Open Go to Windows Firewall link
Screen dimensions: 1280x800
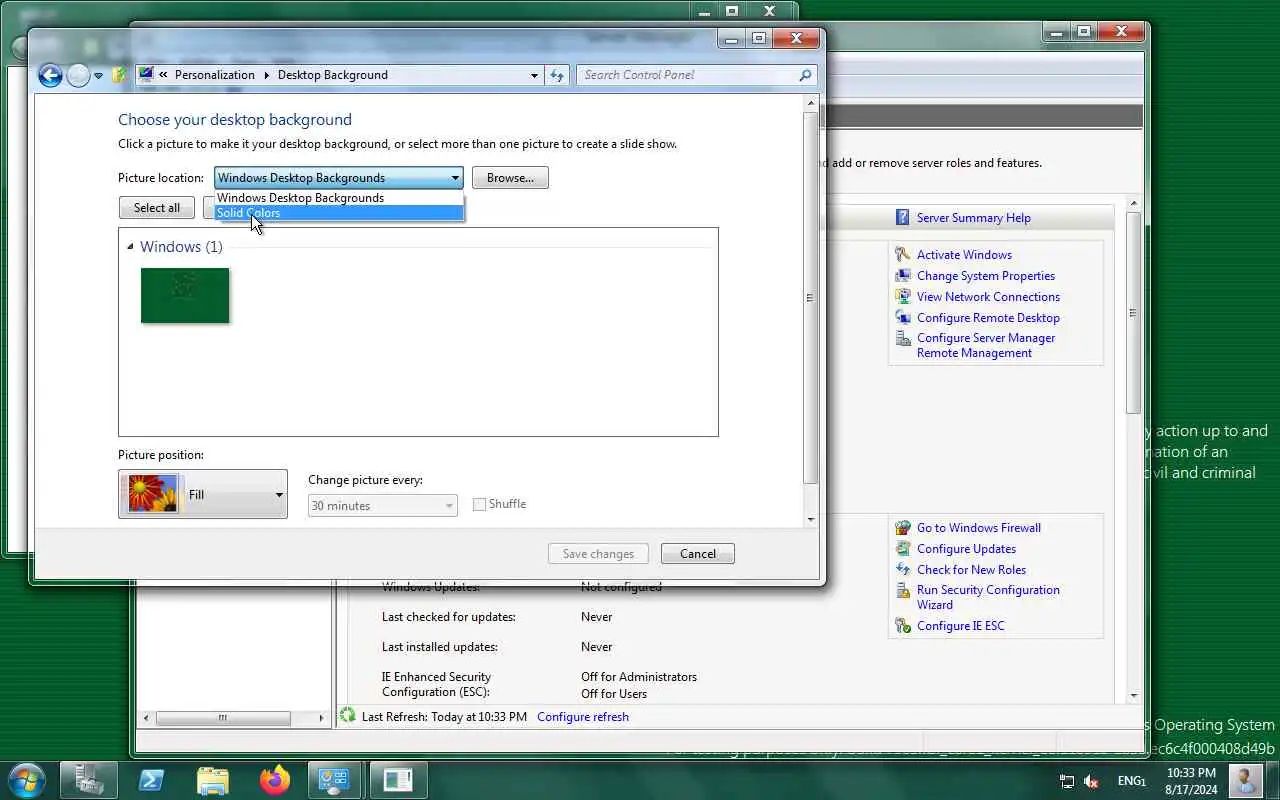[x=979, y=528]
